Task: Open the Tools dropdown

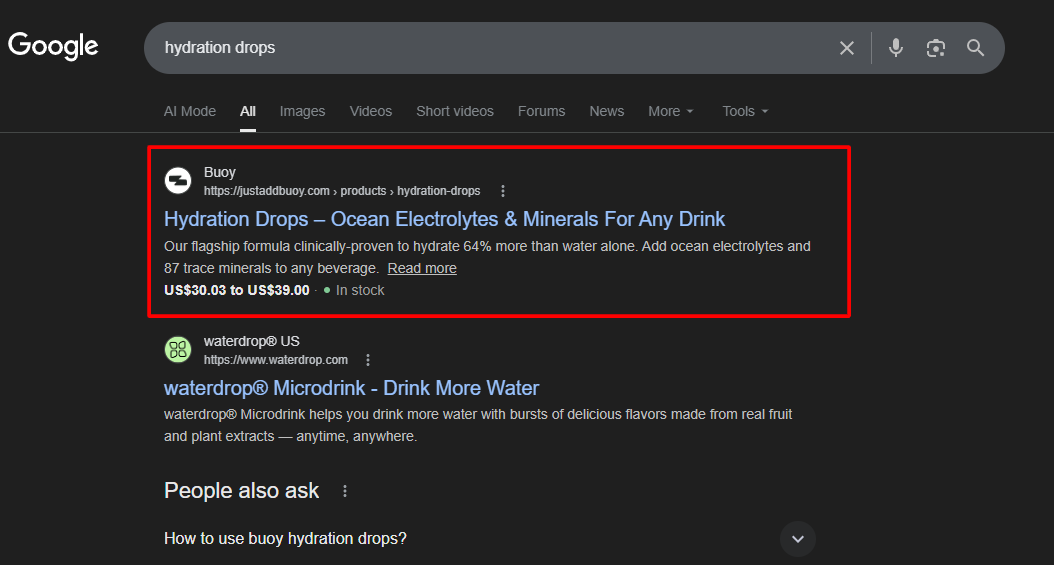Action: click(745, 111)
